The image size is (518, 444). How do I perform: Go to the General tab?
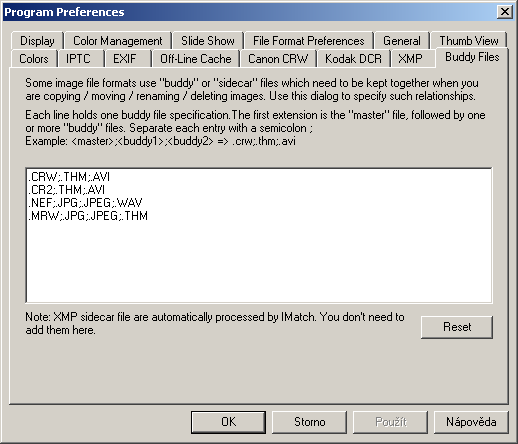coord(402,41)
